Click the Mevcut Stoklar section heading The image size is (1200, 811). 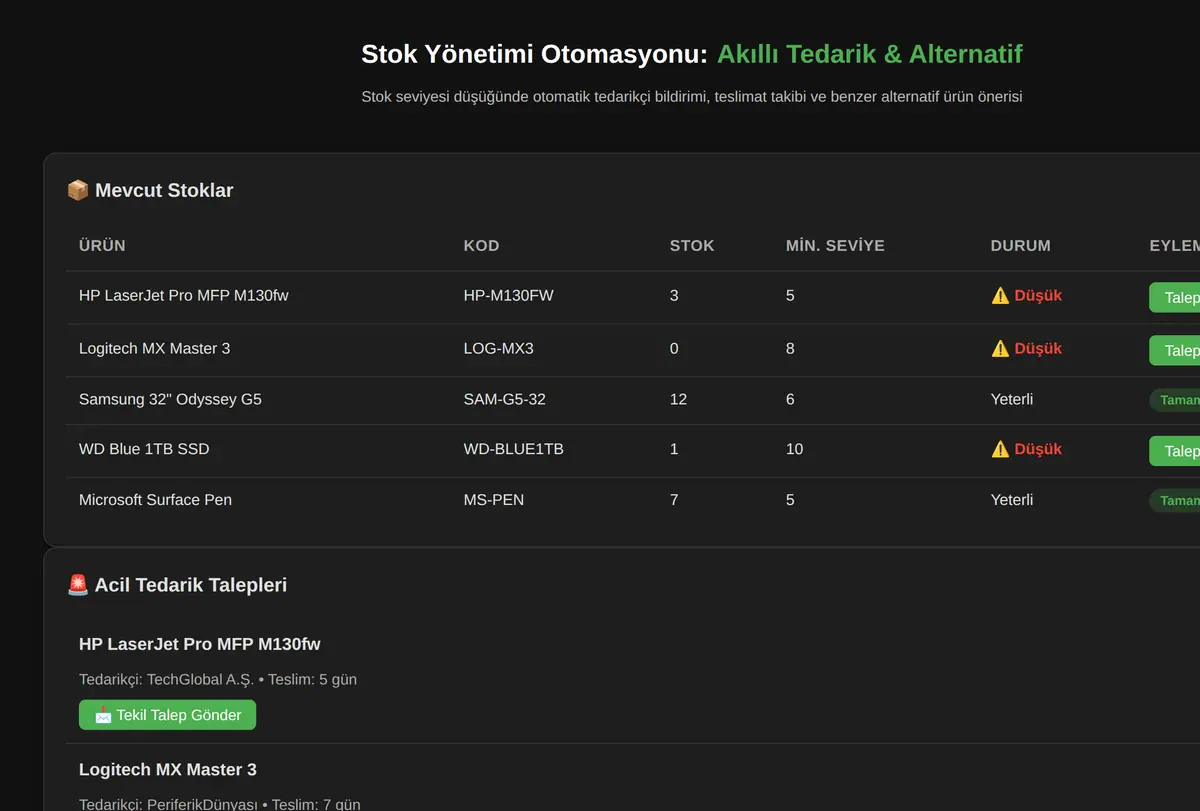pyautogui.click(x=150, y=190)
